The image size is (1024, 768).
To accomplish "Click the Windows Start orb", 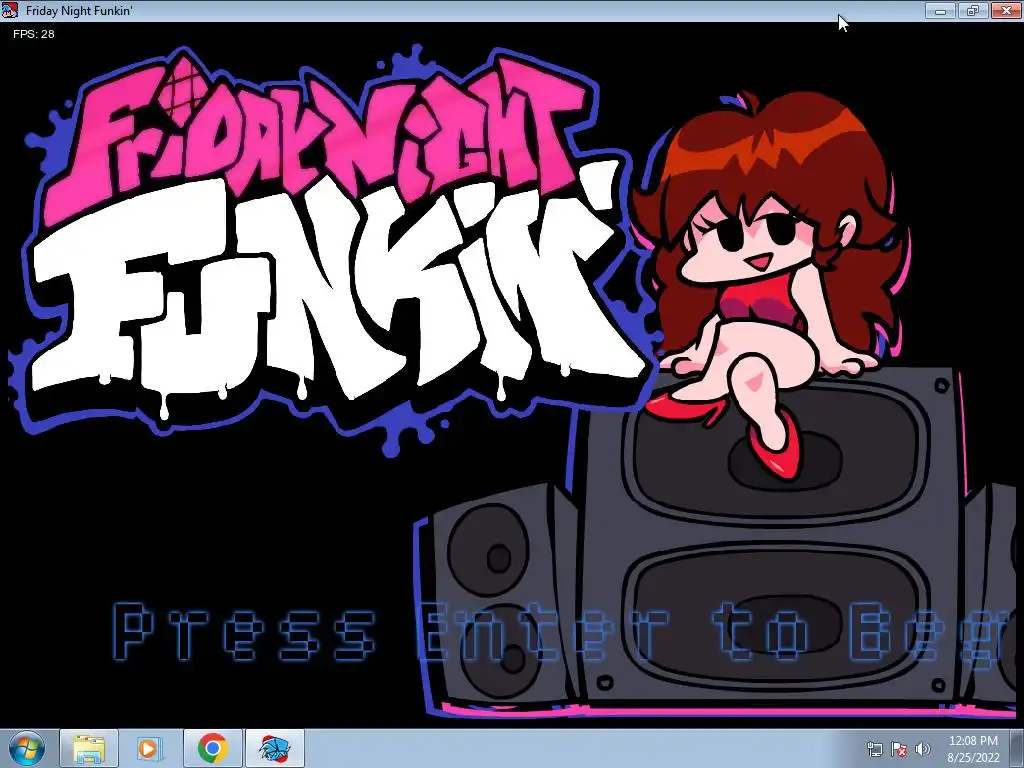I will point(27,748).
